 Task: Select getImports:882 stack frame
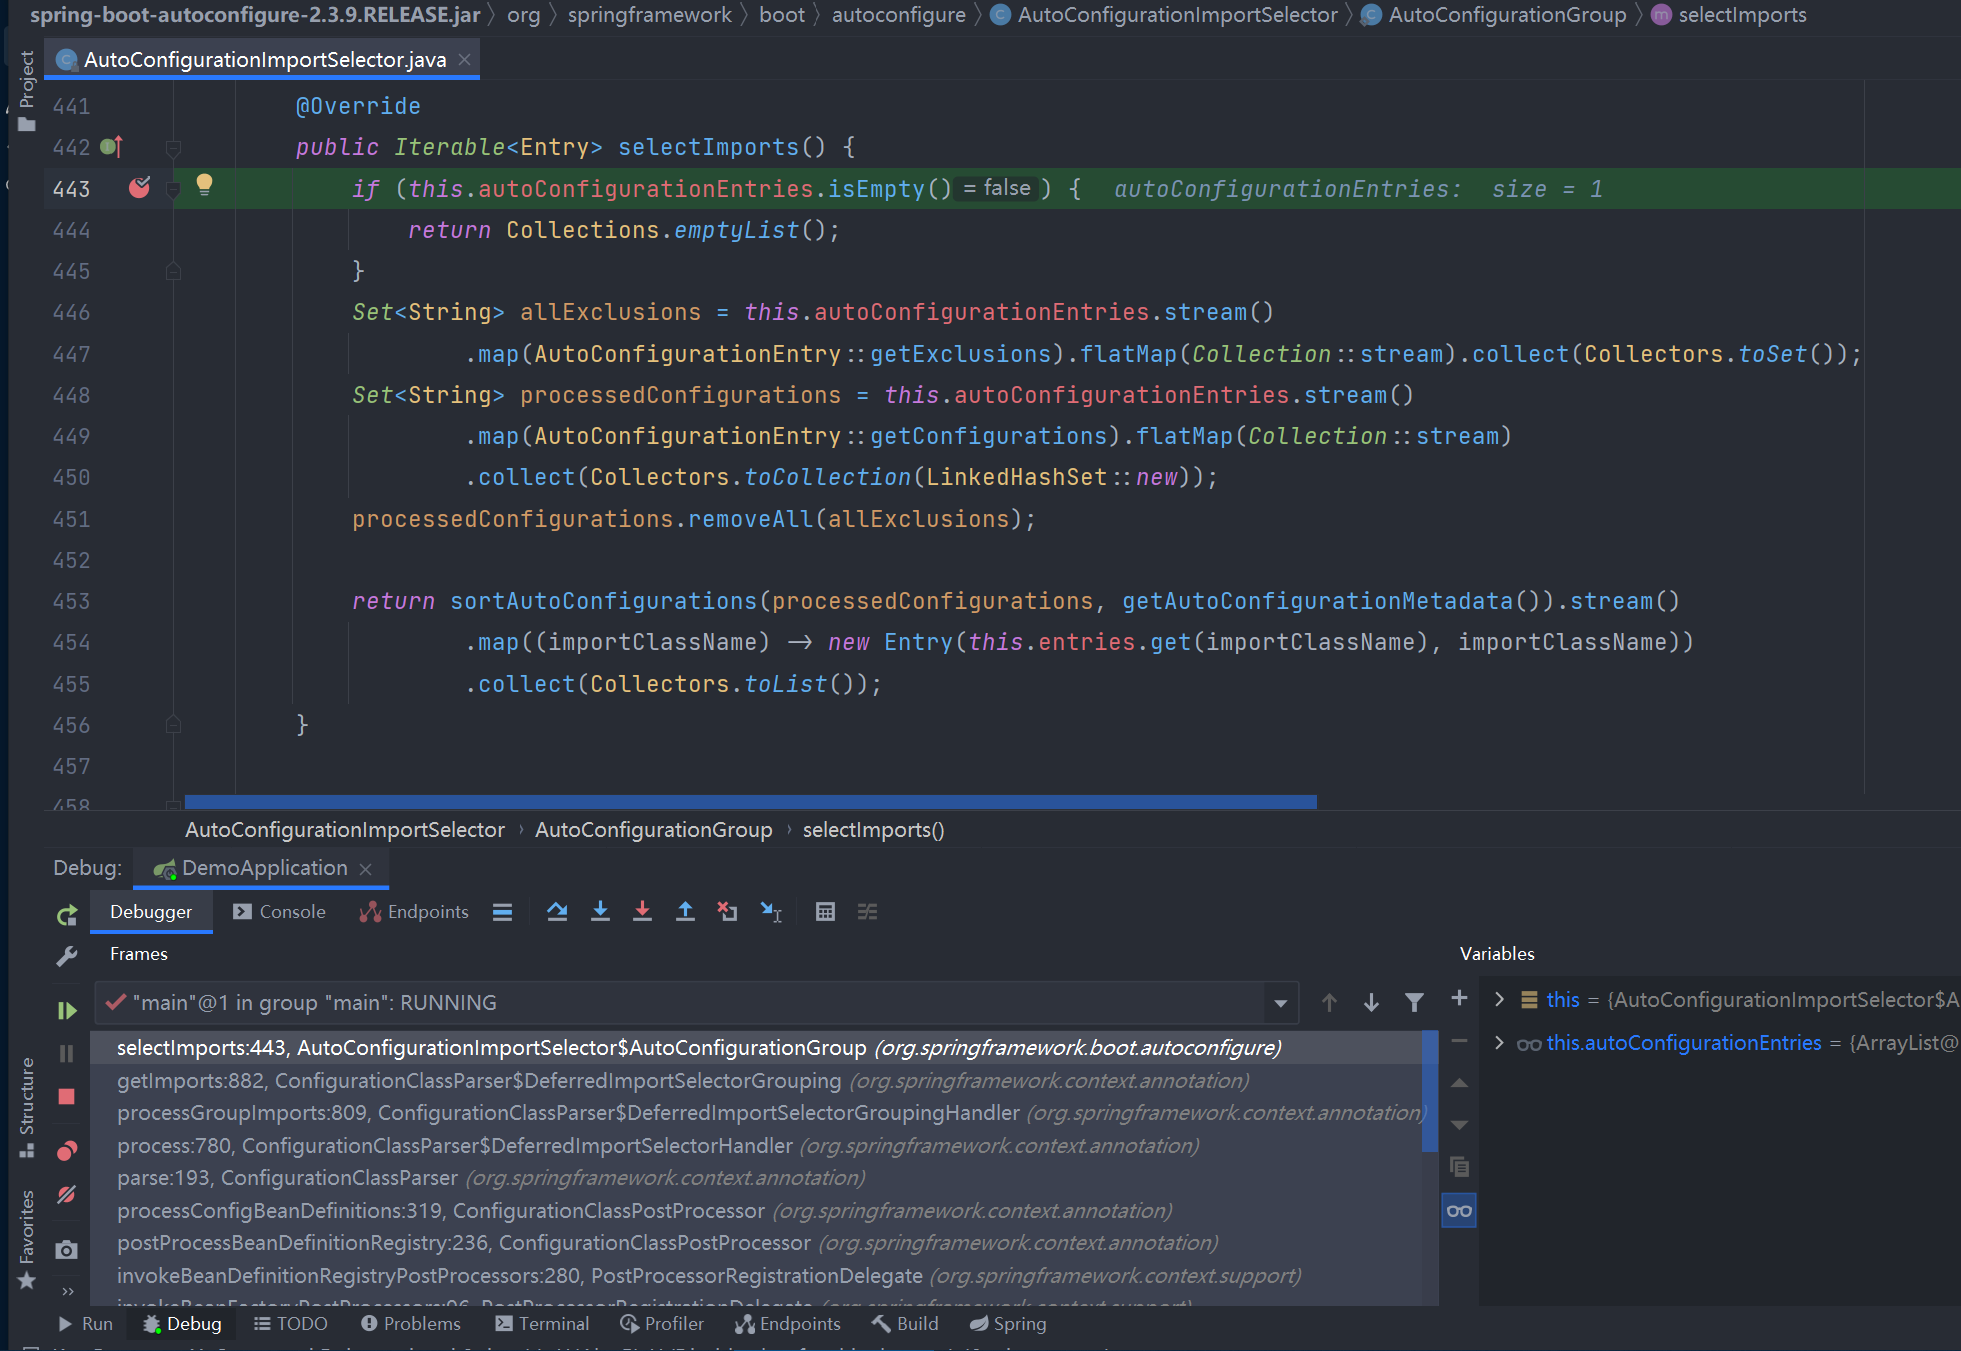click(x=755, y=1081)
